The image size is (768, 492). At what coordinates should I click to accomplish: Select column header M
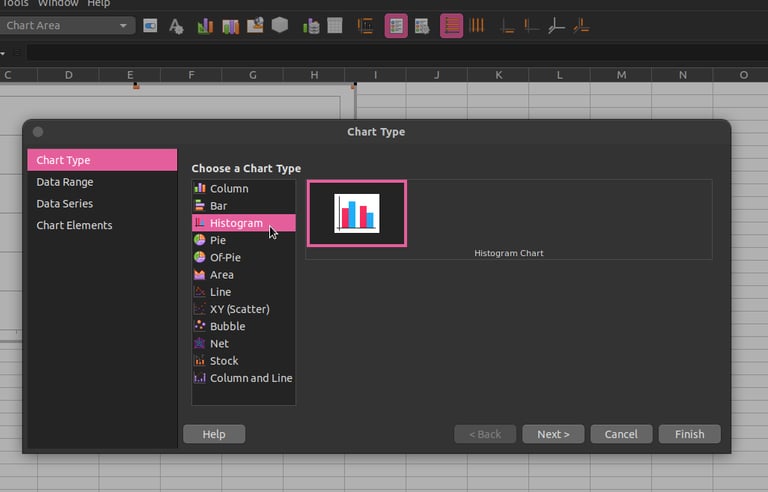tap(621, 74)
